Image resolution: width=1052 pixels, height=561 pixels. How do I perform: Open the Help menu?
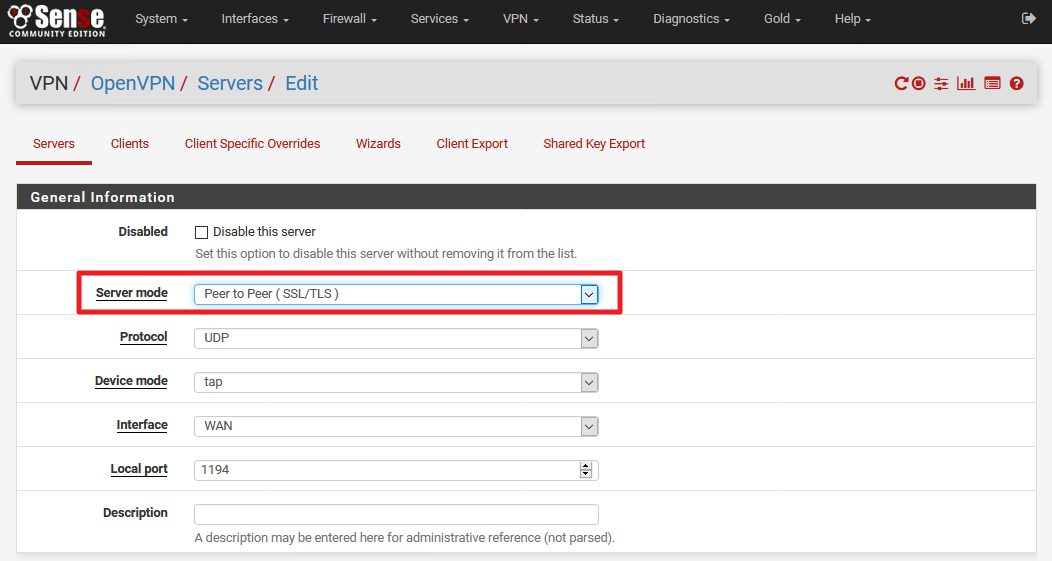[852, 19]
